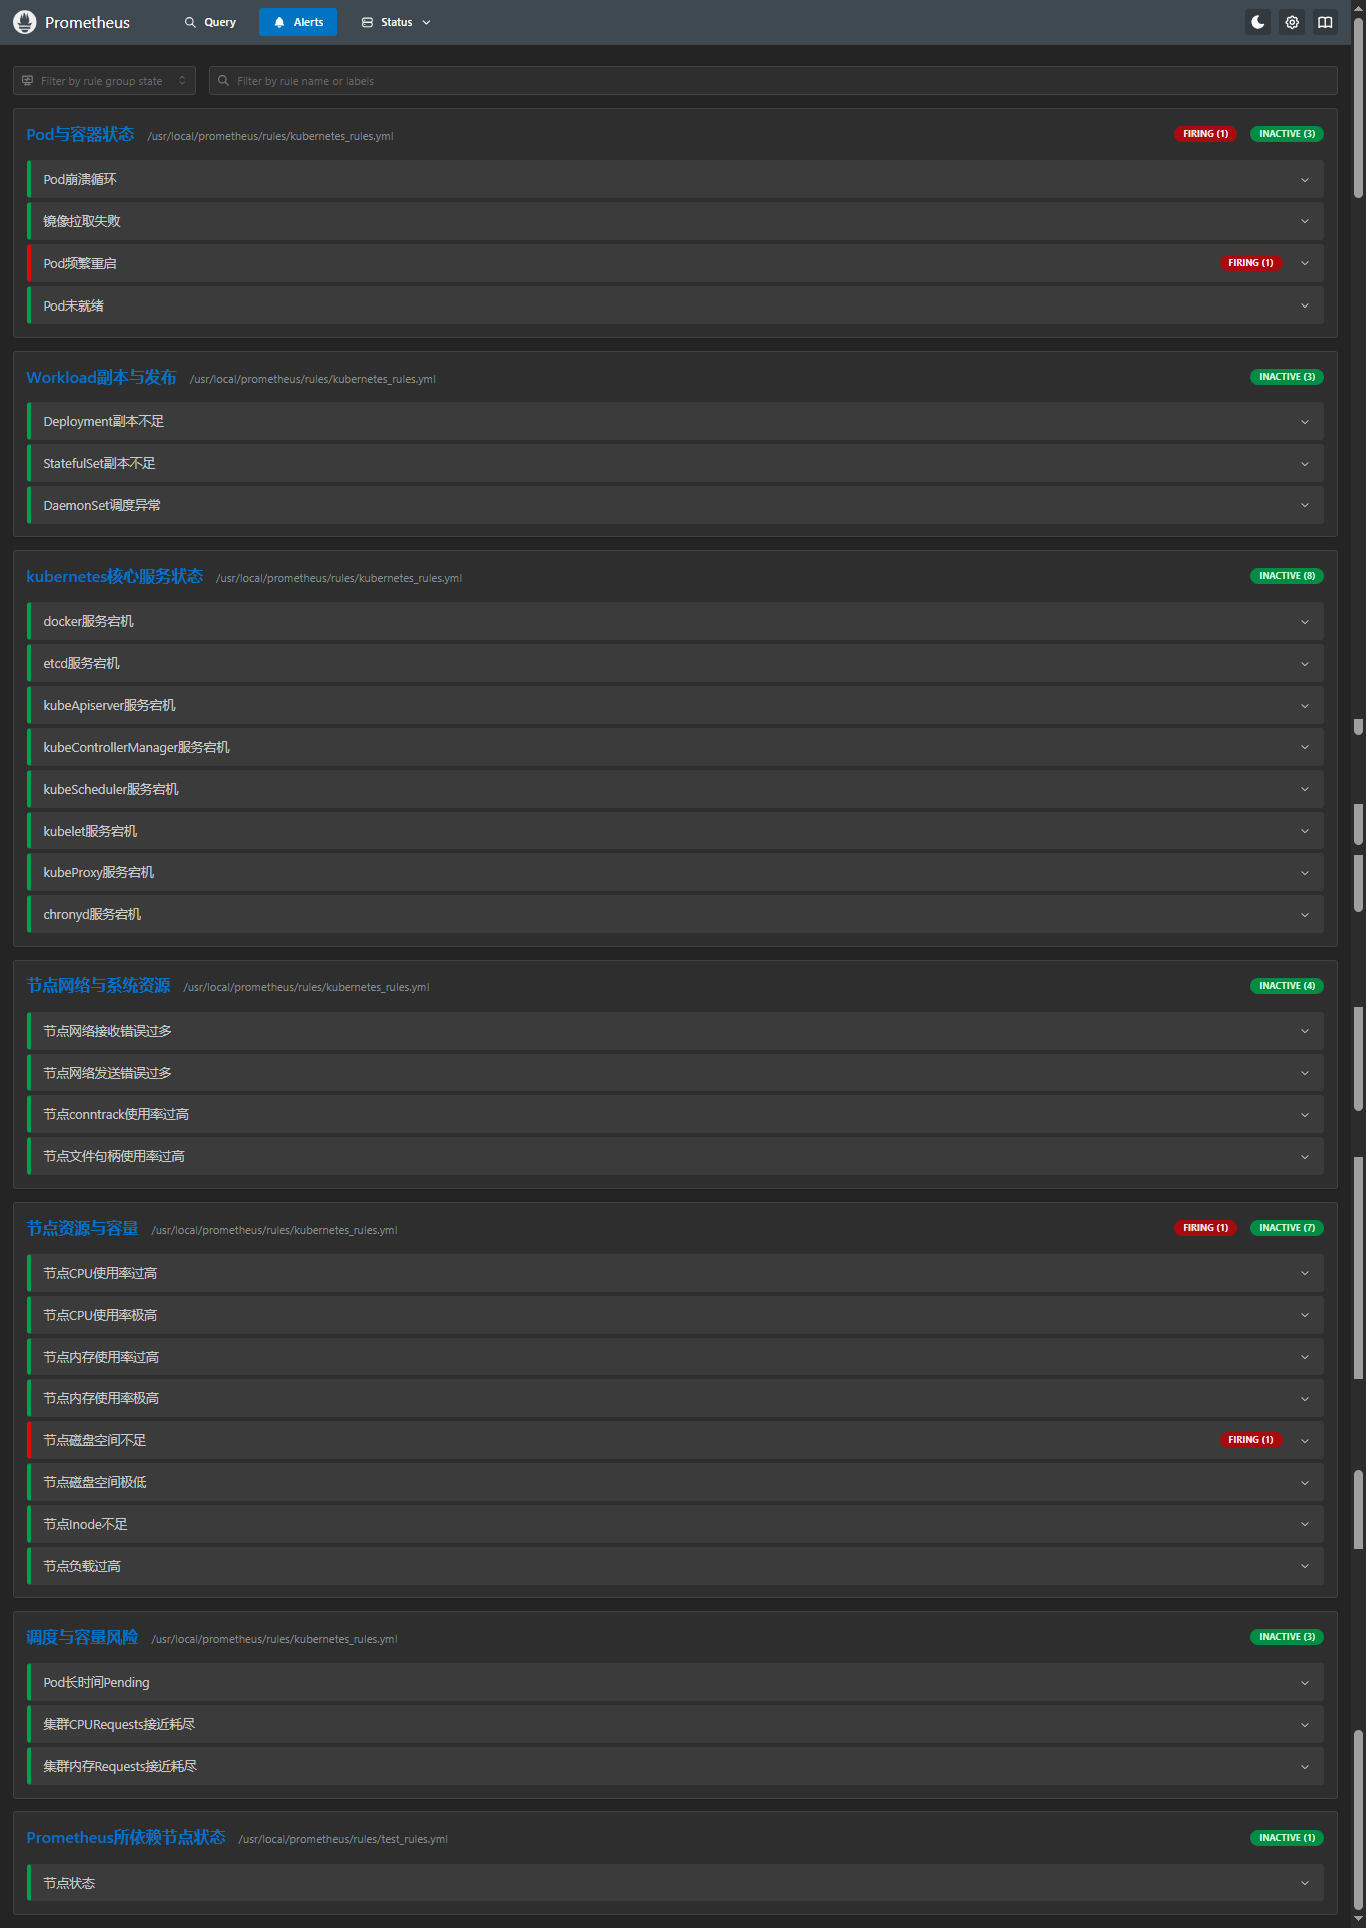The width and height of the screenshot is (1366, 1928).
Task: Open settings gear icon
Action: click(1292, 22)
